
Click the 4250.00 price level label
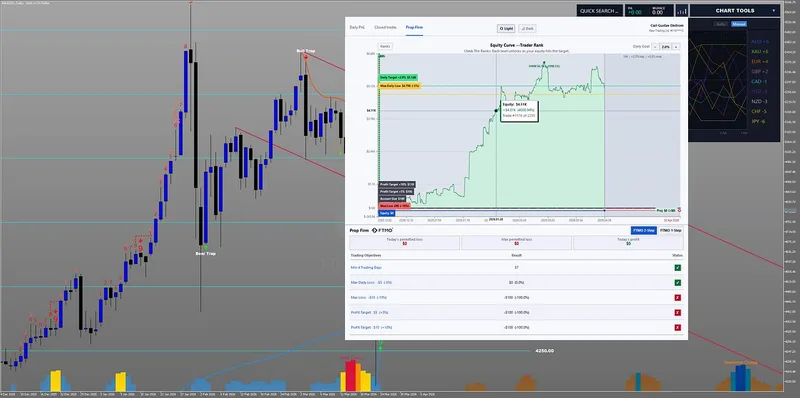click(x=544, y=351)
